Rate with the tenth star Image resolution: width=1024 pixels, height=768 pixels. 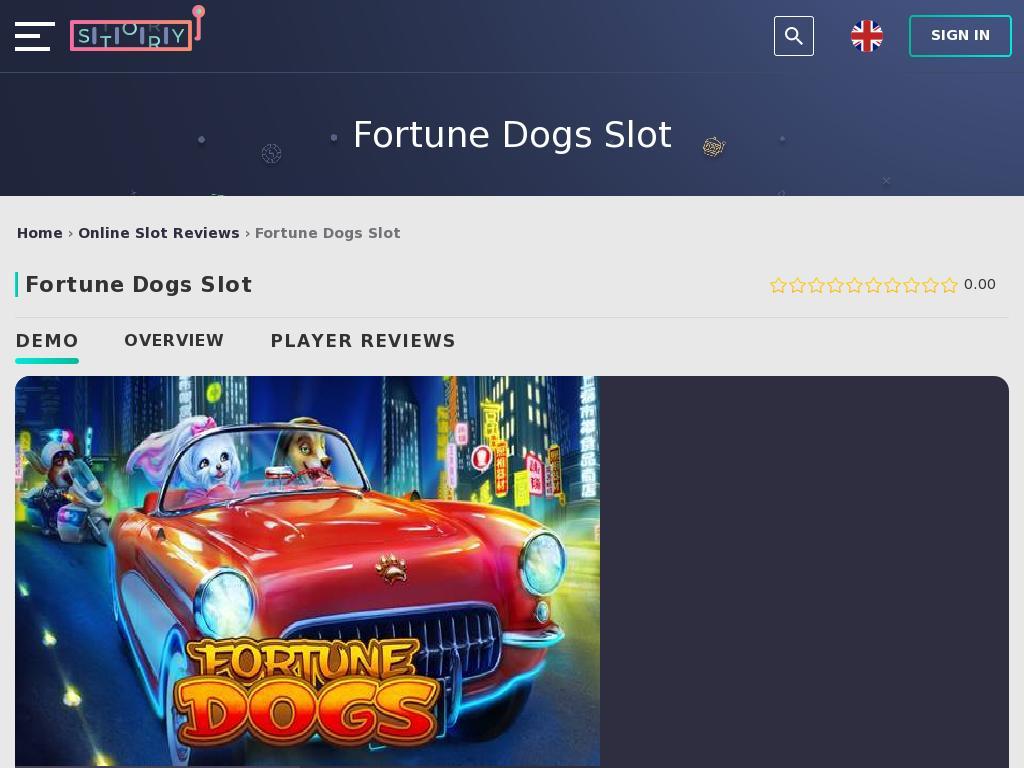[950, 285]
